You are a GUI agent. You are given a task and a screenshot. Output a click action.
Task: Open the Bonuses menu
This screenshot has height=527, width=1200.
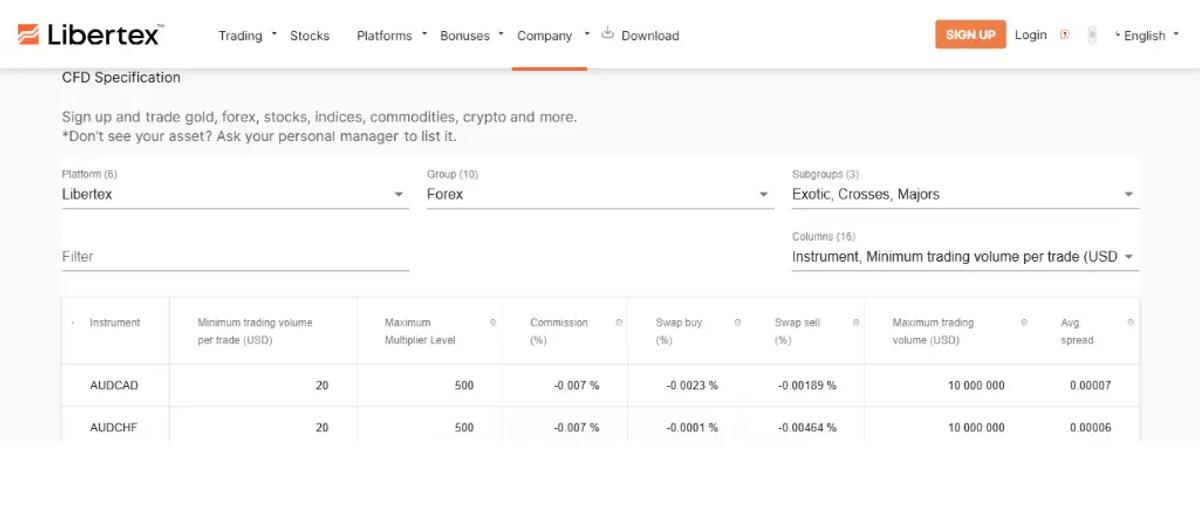pyautogui.click(x=465, y=35)
